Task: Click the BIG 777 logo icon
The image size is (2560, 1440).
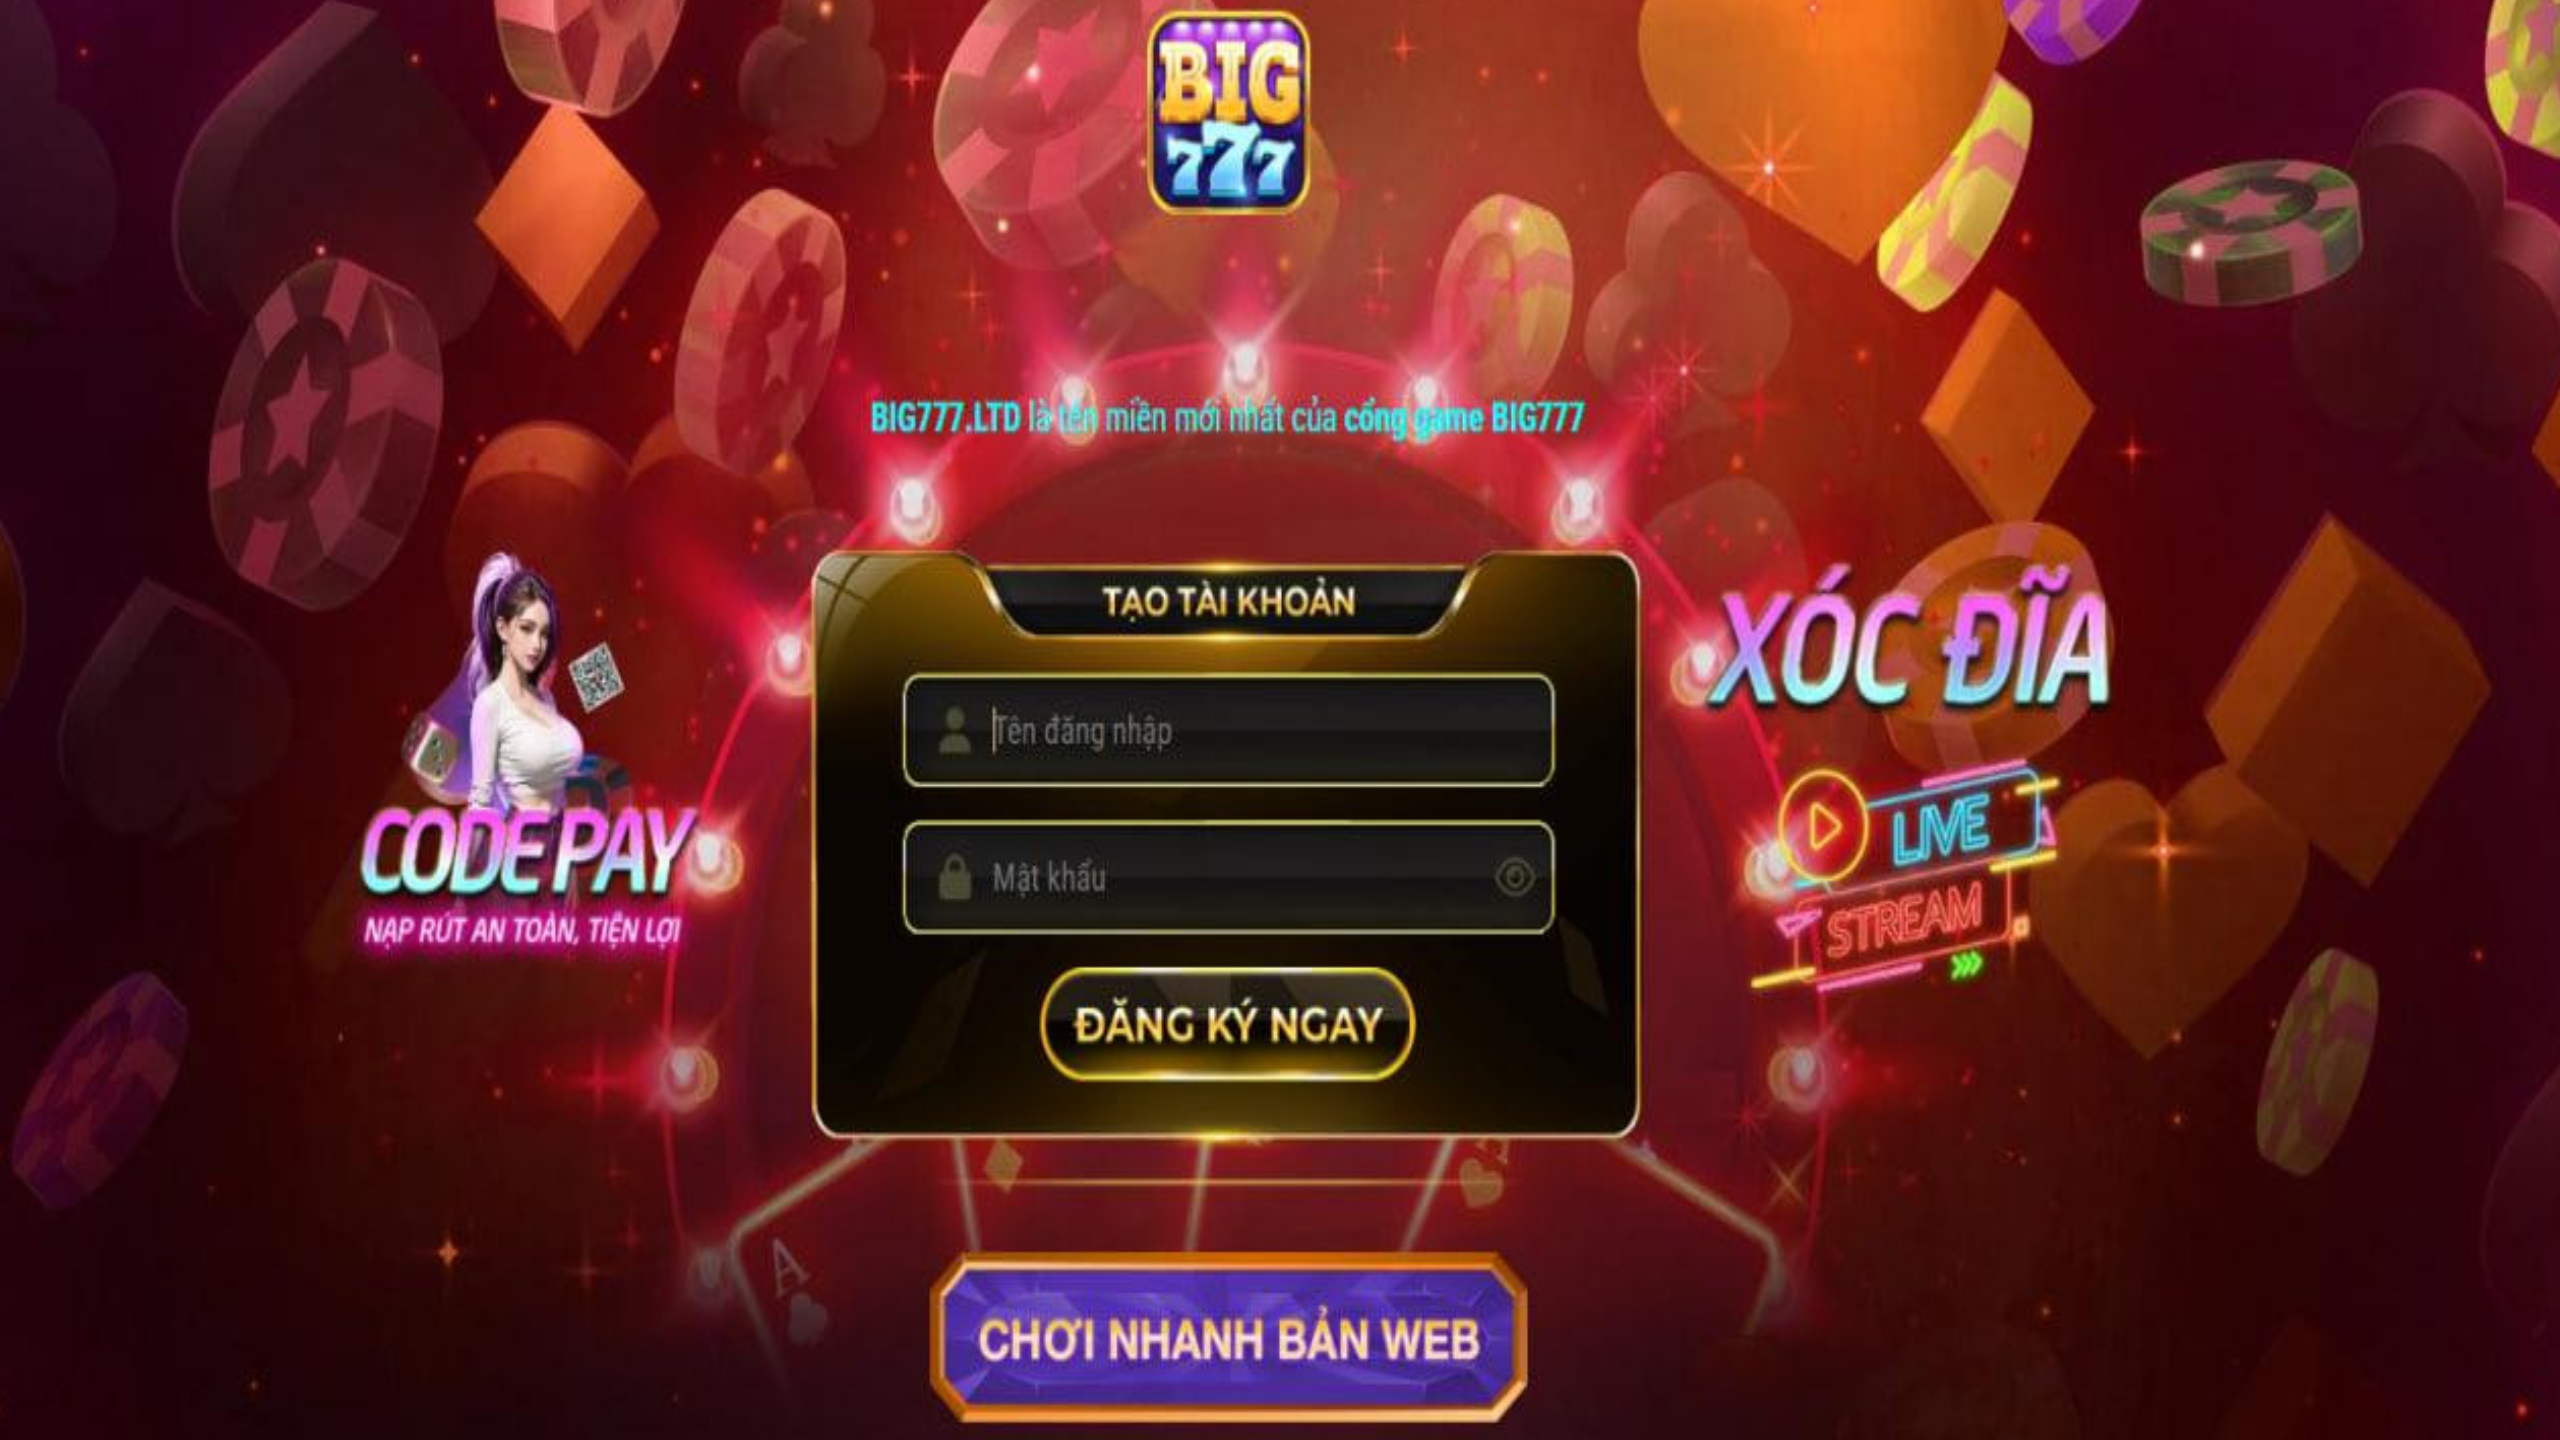Action: 1229,113
